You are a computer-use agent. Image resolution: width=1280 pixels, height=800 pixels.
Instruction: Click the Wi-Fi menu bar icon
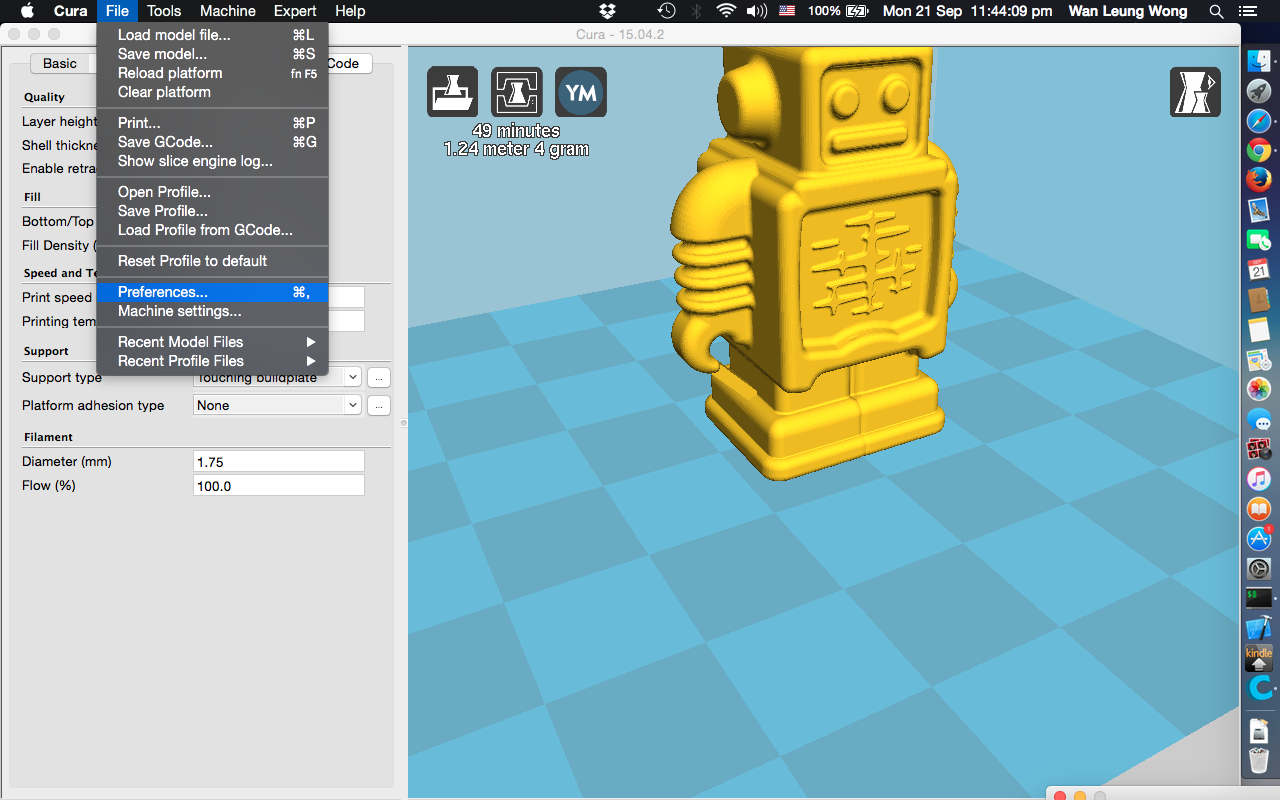click(x=726, y=11)
